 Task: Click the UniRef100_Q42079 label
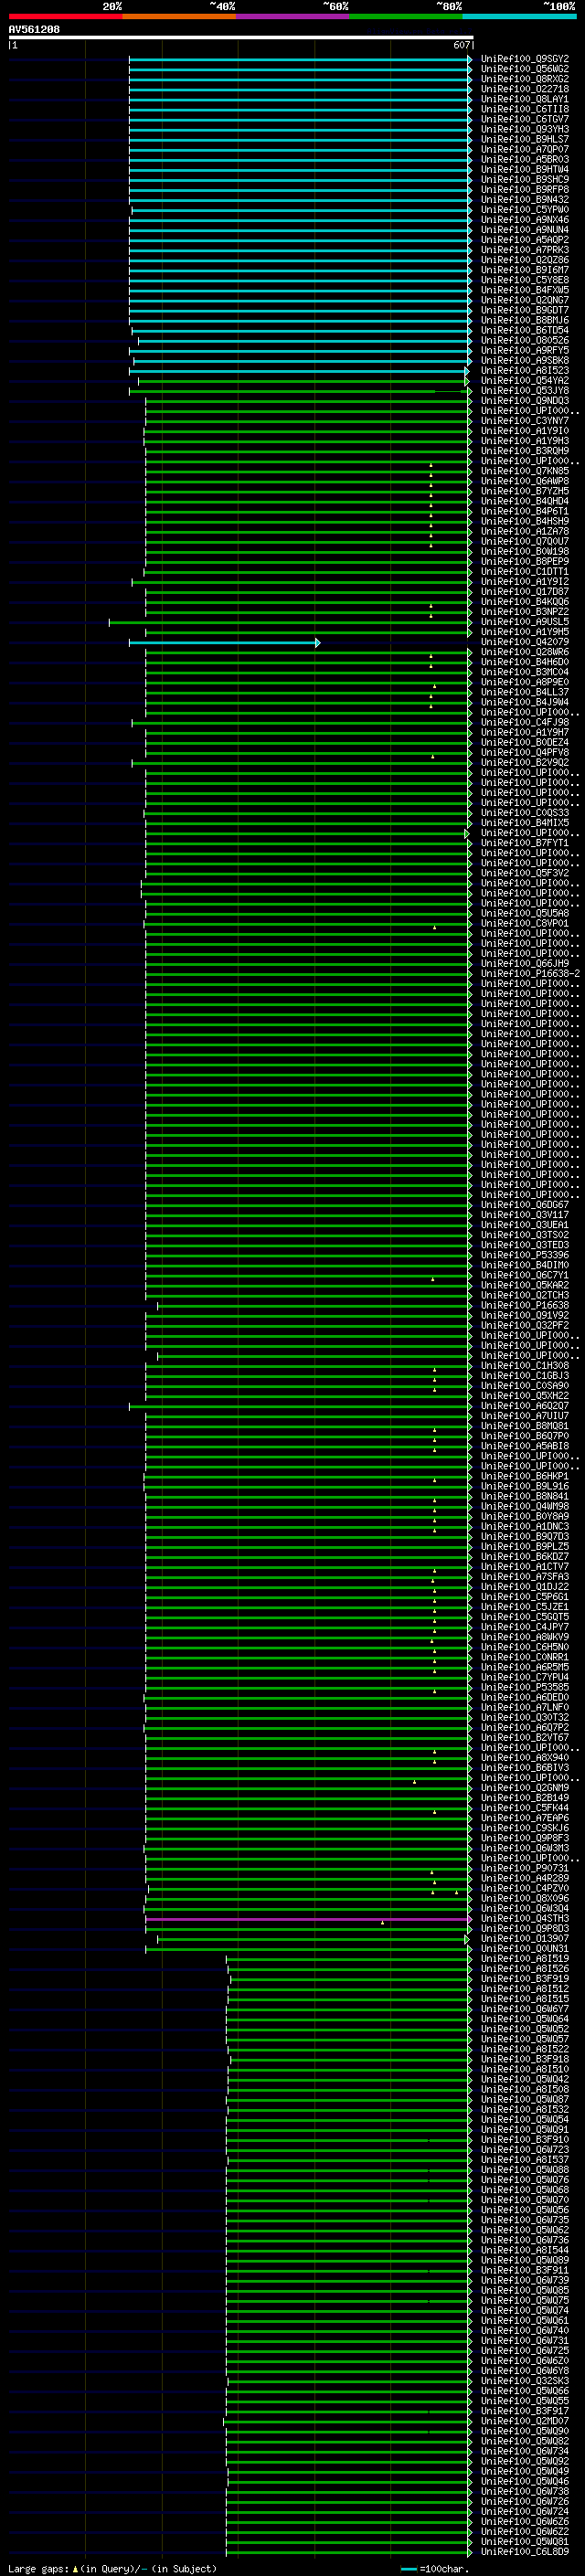click(524, 642)
